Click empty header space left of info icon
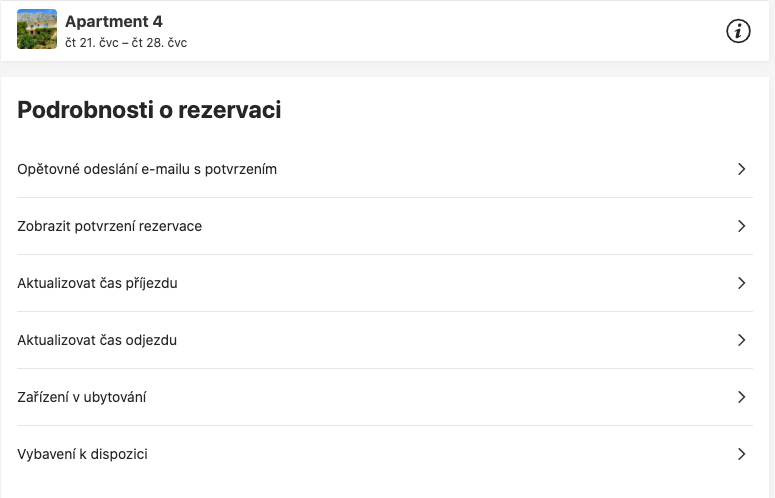Image resolution: width=775 pixels, height=498 pixels. (450, 31)
